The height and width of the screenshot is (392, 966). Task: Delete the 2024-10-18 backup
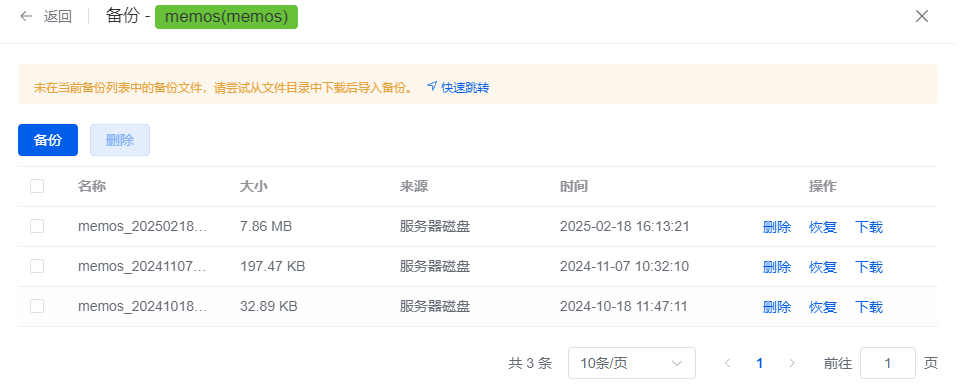[777, 307]
